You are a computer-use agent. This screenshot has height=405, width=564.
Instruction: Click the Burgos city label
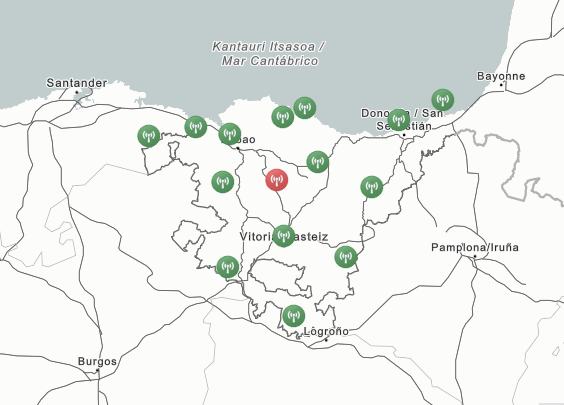(x=97, y=361)
